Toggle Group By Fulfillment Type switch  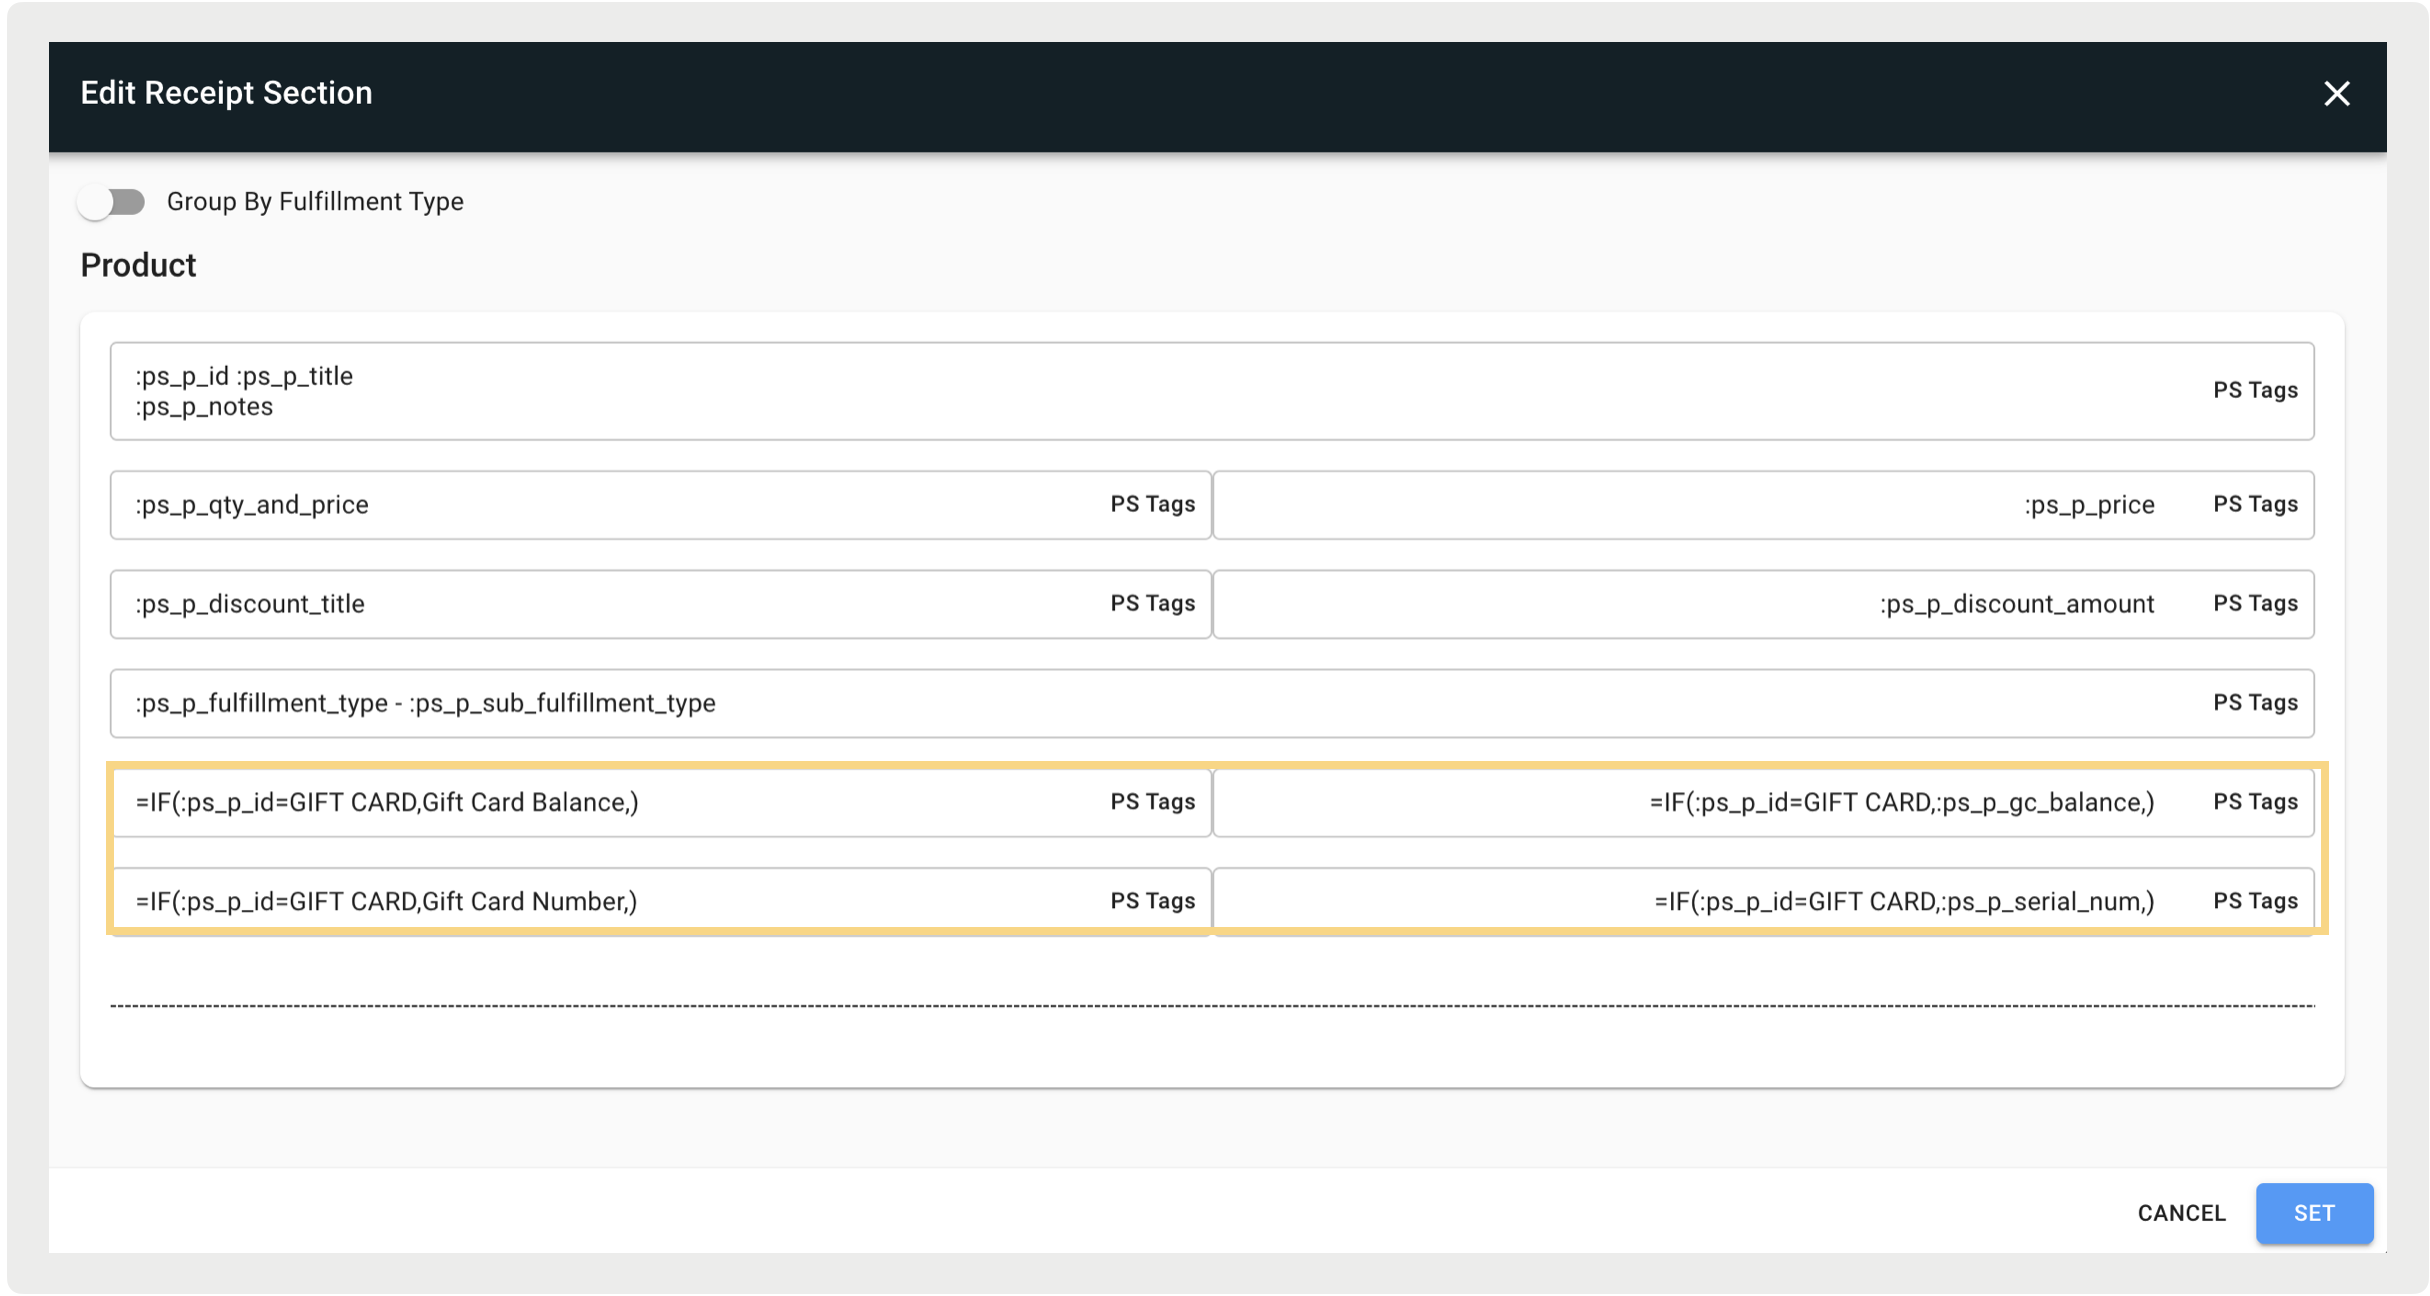[113, 202]
